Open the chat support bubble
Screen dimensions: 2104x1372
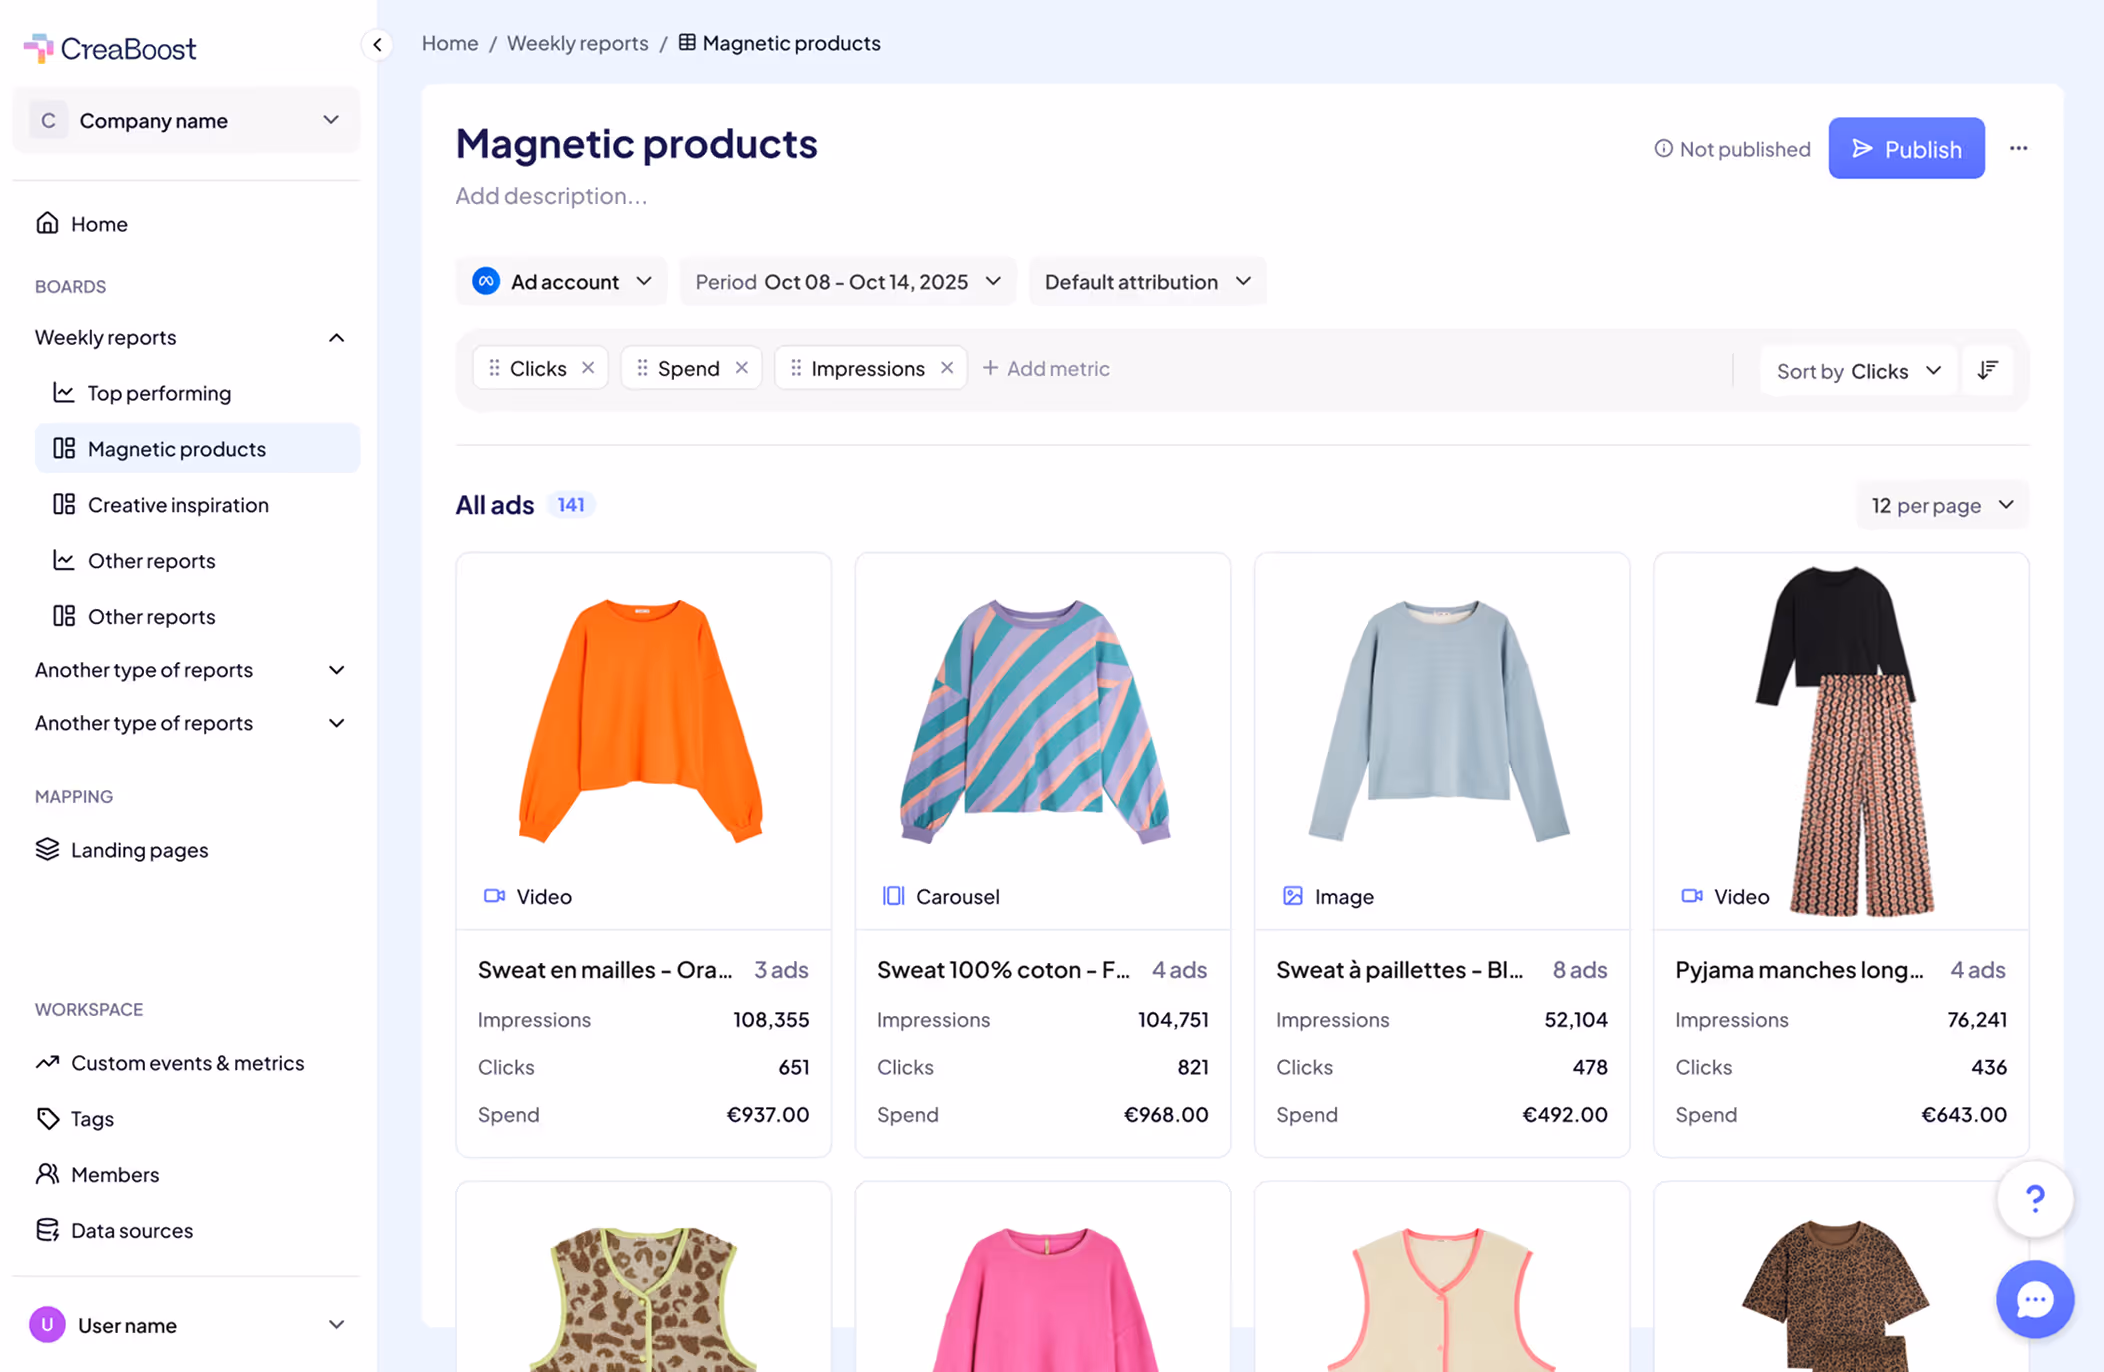(x=2034, y=1299)
